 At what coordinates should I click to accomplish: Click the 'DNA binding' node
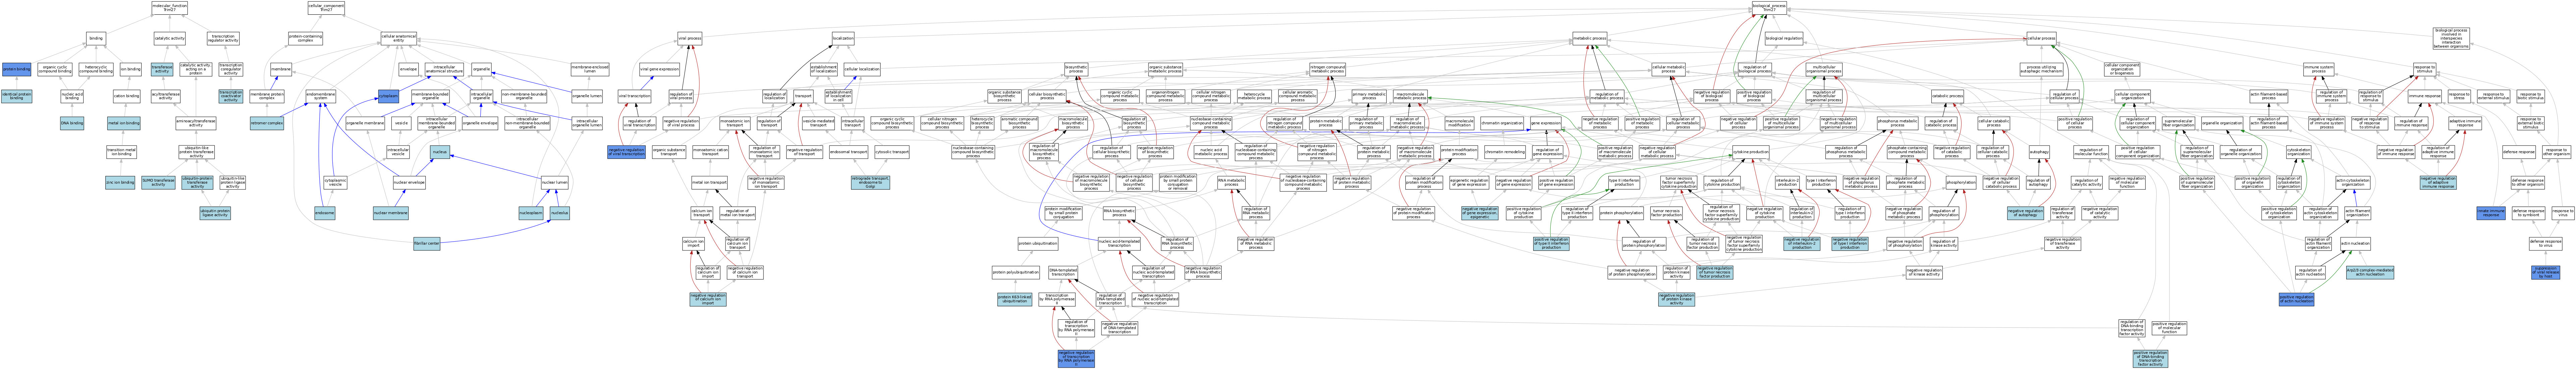[x=72, y=123]
